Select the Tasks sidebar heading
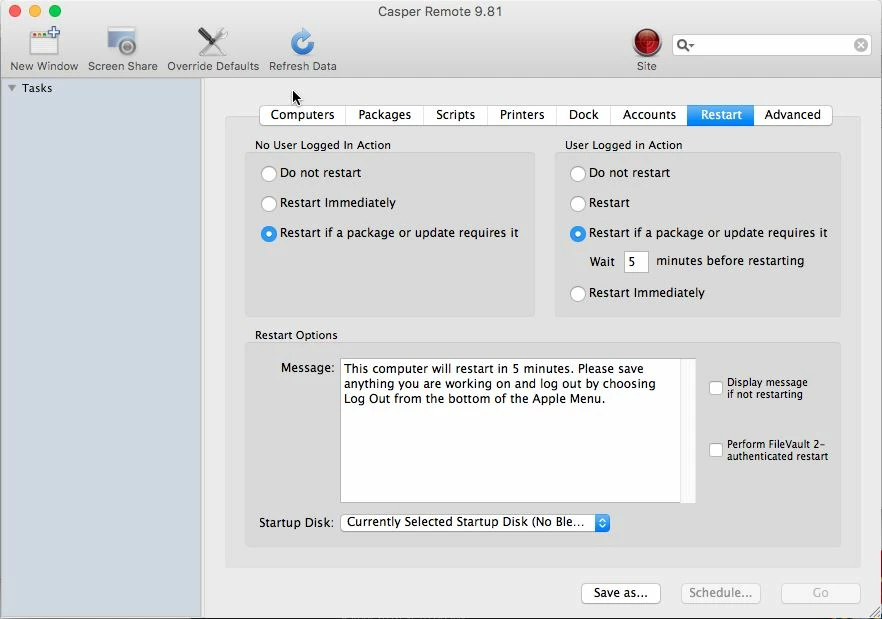This screenshot has width=882, height=619. point(37,88)
